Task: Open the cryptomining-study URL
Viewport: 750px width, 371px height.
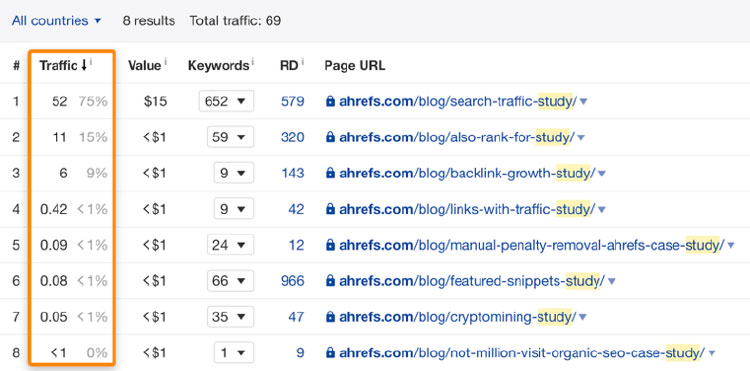Action: click(x=458, y=317)
